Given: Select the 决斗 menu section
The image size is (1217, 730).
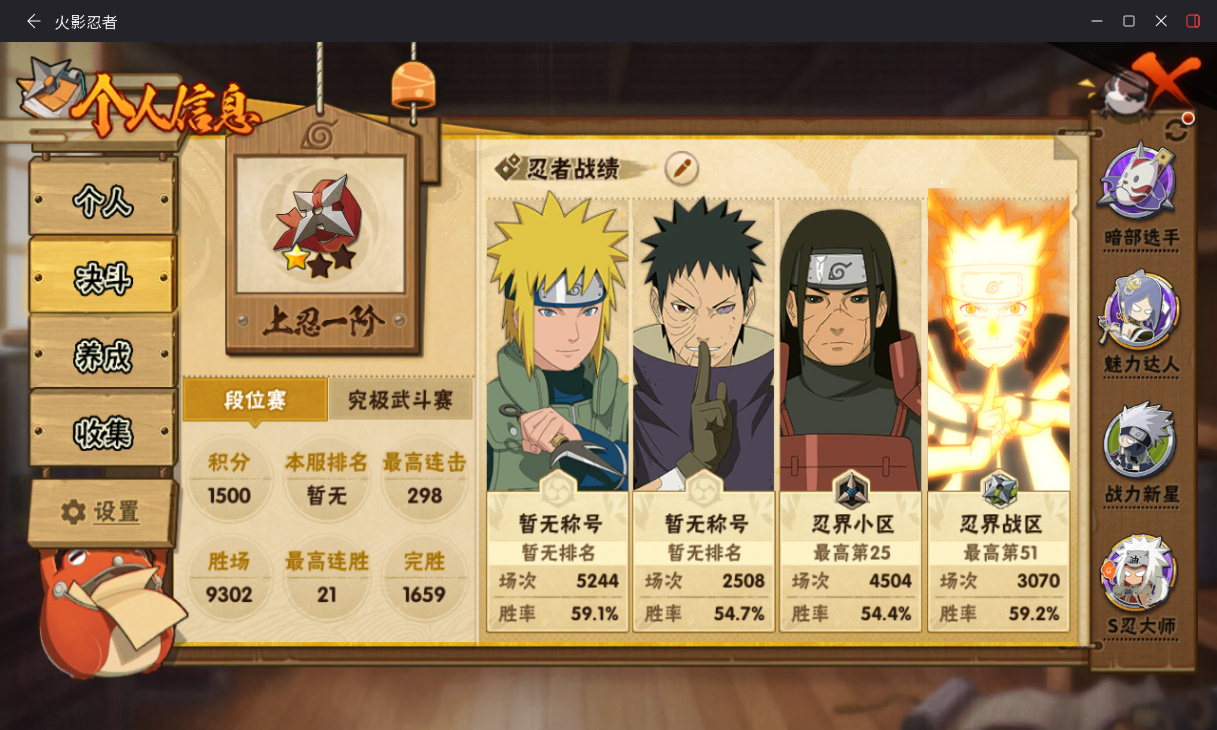Looking at the screenshot, I should click(x=103, y=279).
